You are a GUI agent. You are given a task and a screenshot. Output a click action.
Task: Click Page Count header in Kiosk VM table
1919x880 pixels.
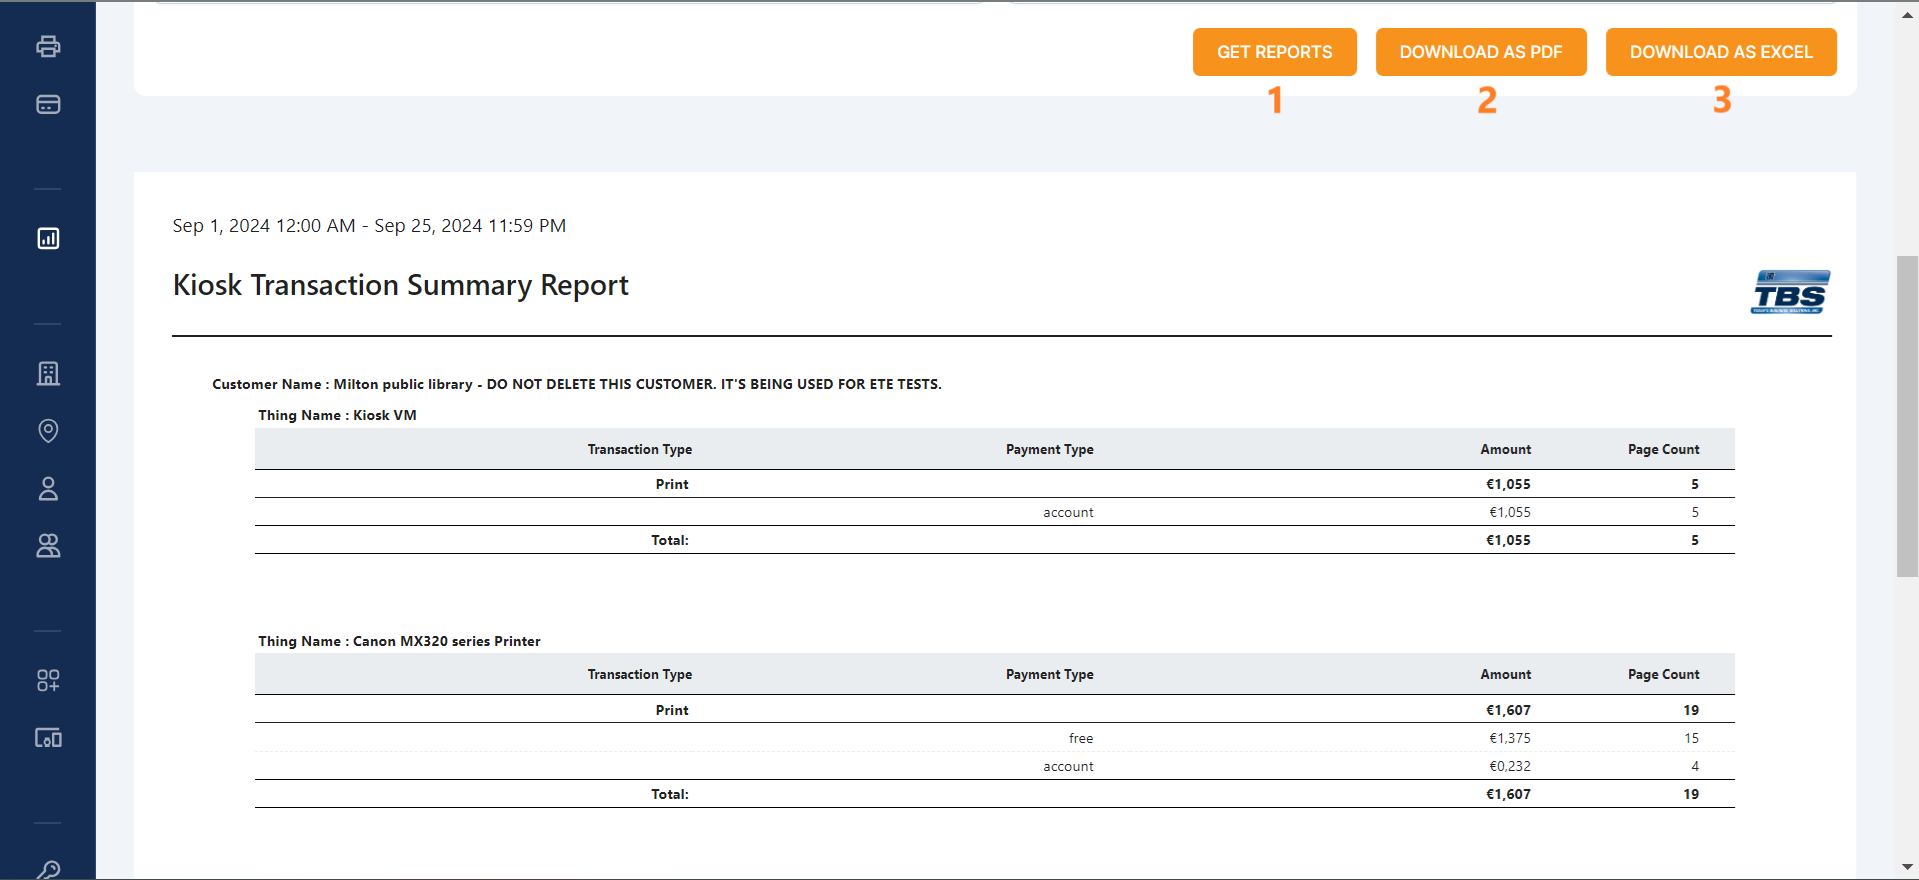[x=1663, y=450]
